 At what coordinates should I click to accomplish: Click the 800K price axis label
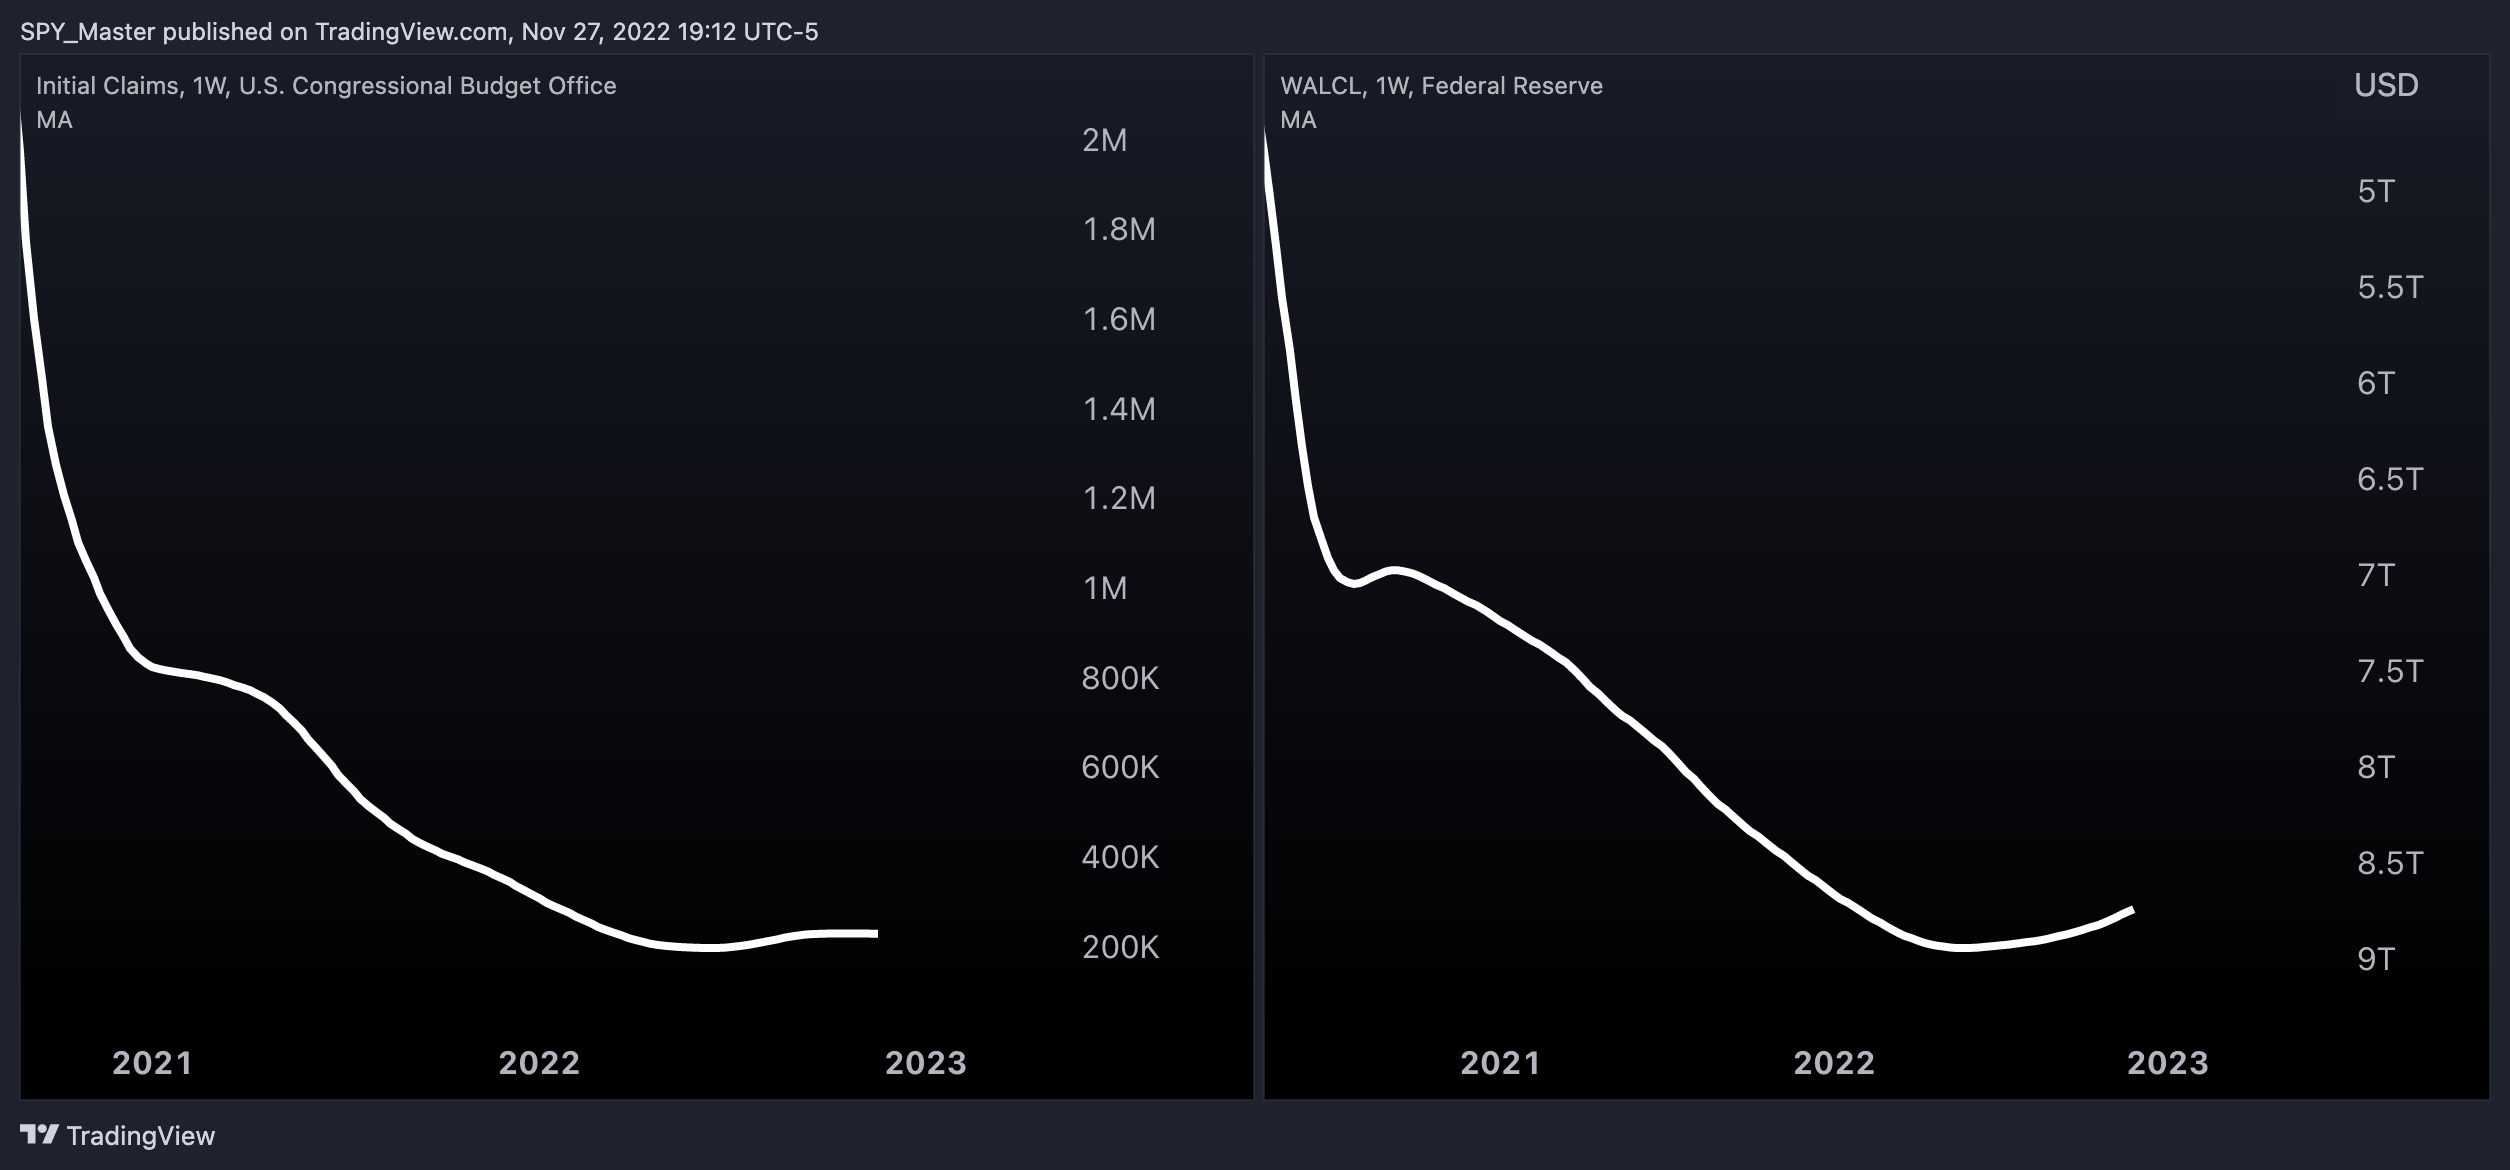pos(1120,678)
